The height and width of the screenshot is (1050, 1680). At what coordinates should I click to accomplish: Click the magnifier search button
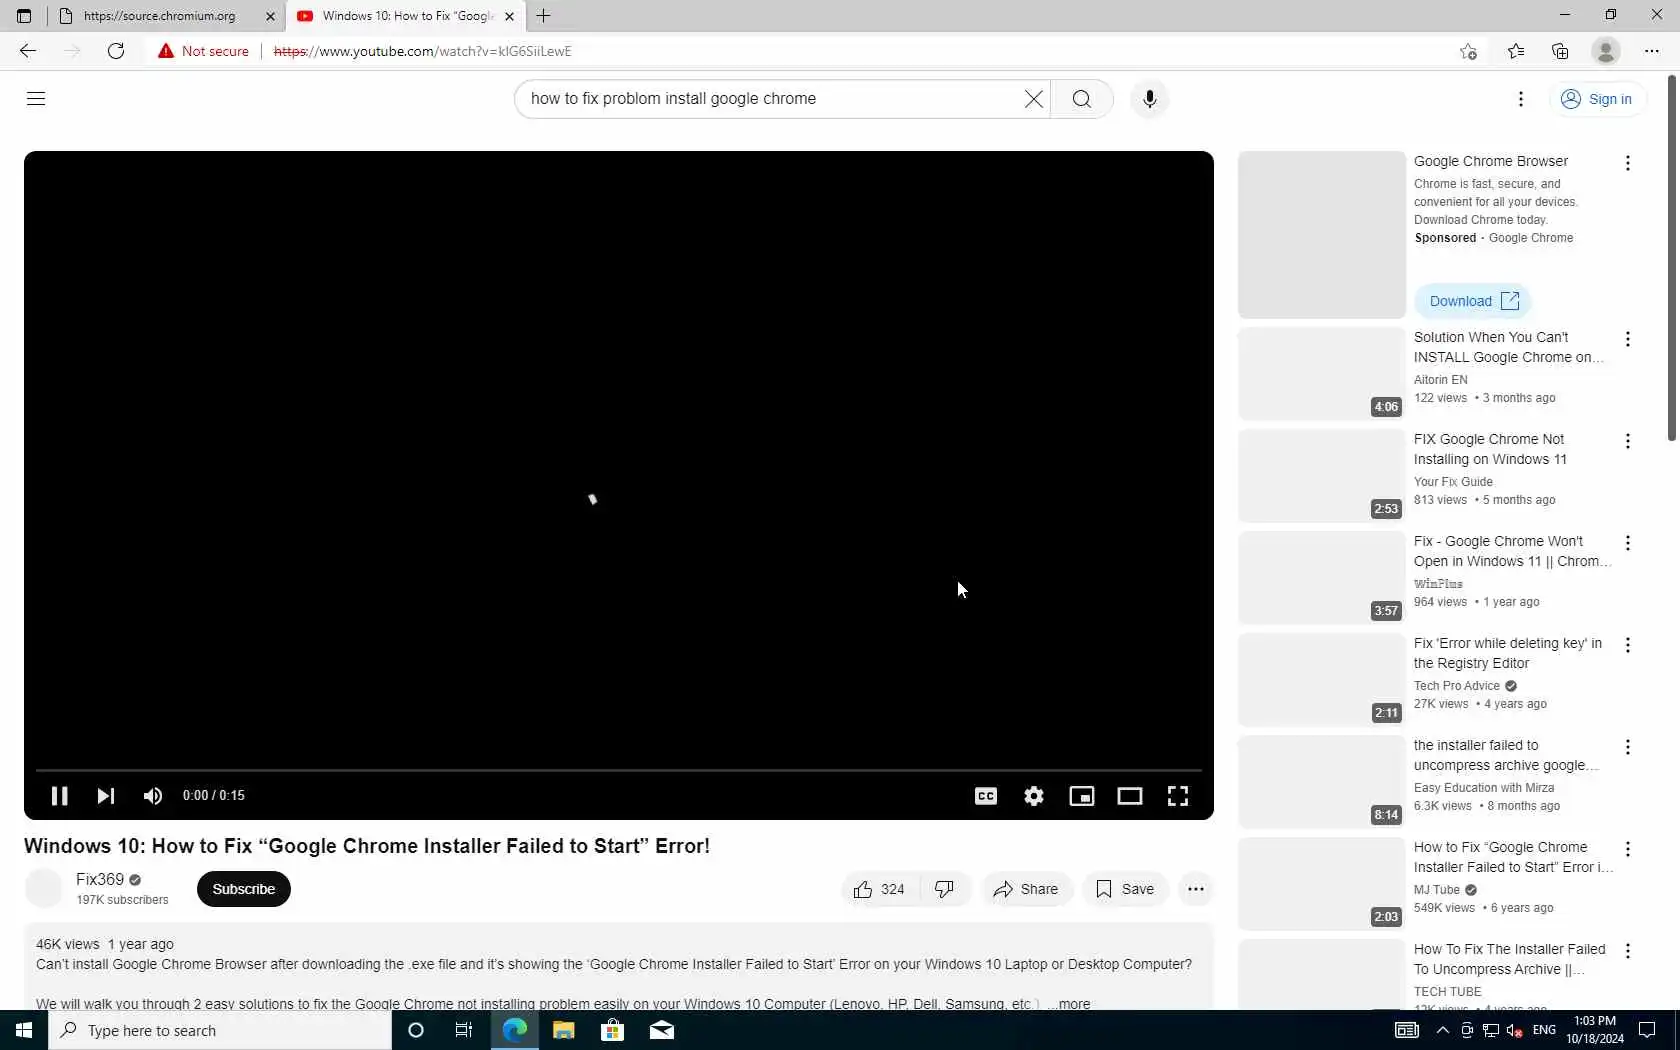coord(1082,99)
